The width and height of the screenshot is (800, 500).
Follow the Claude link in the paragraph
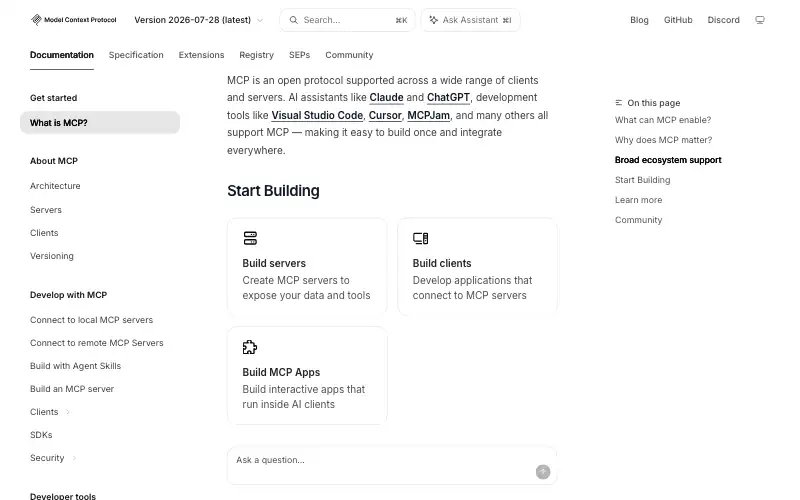point(386,97)
